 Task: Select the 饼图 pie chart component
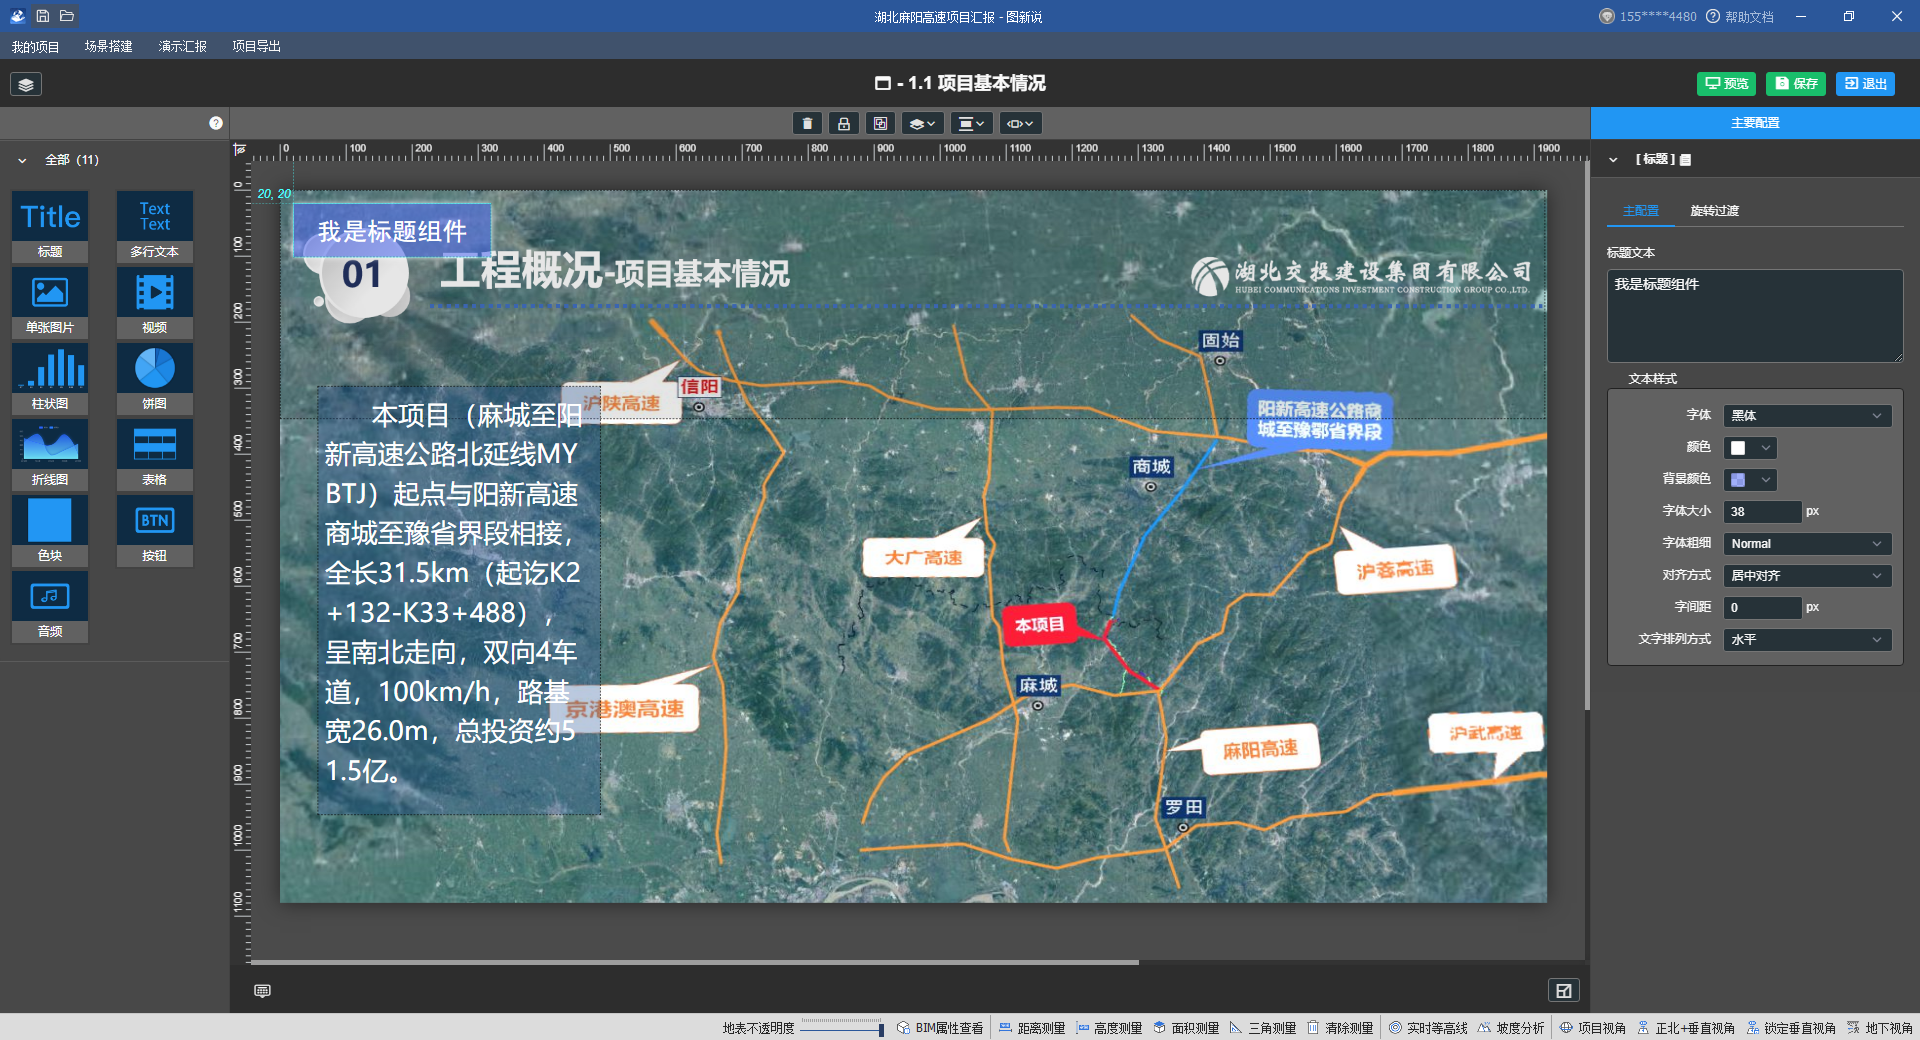(154, 378)
